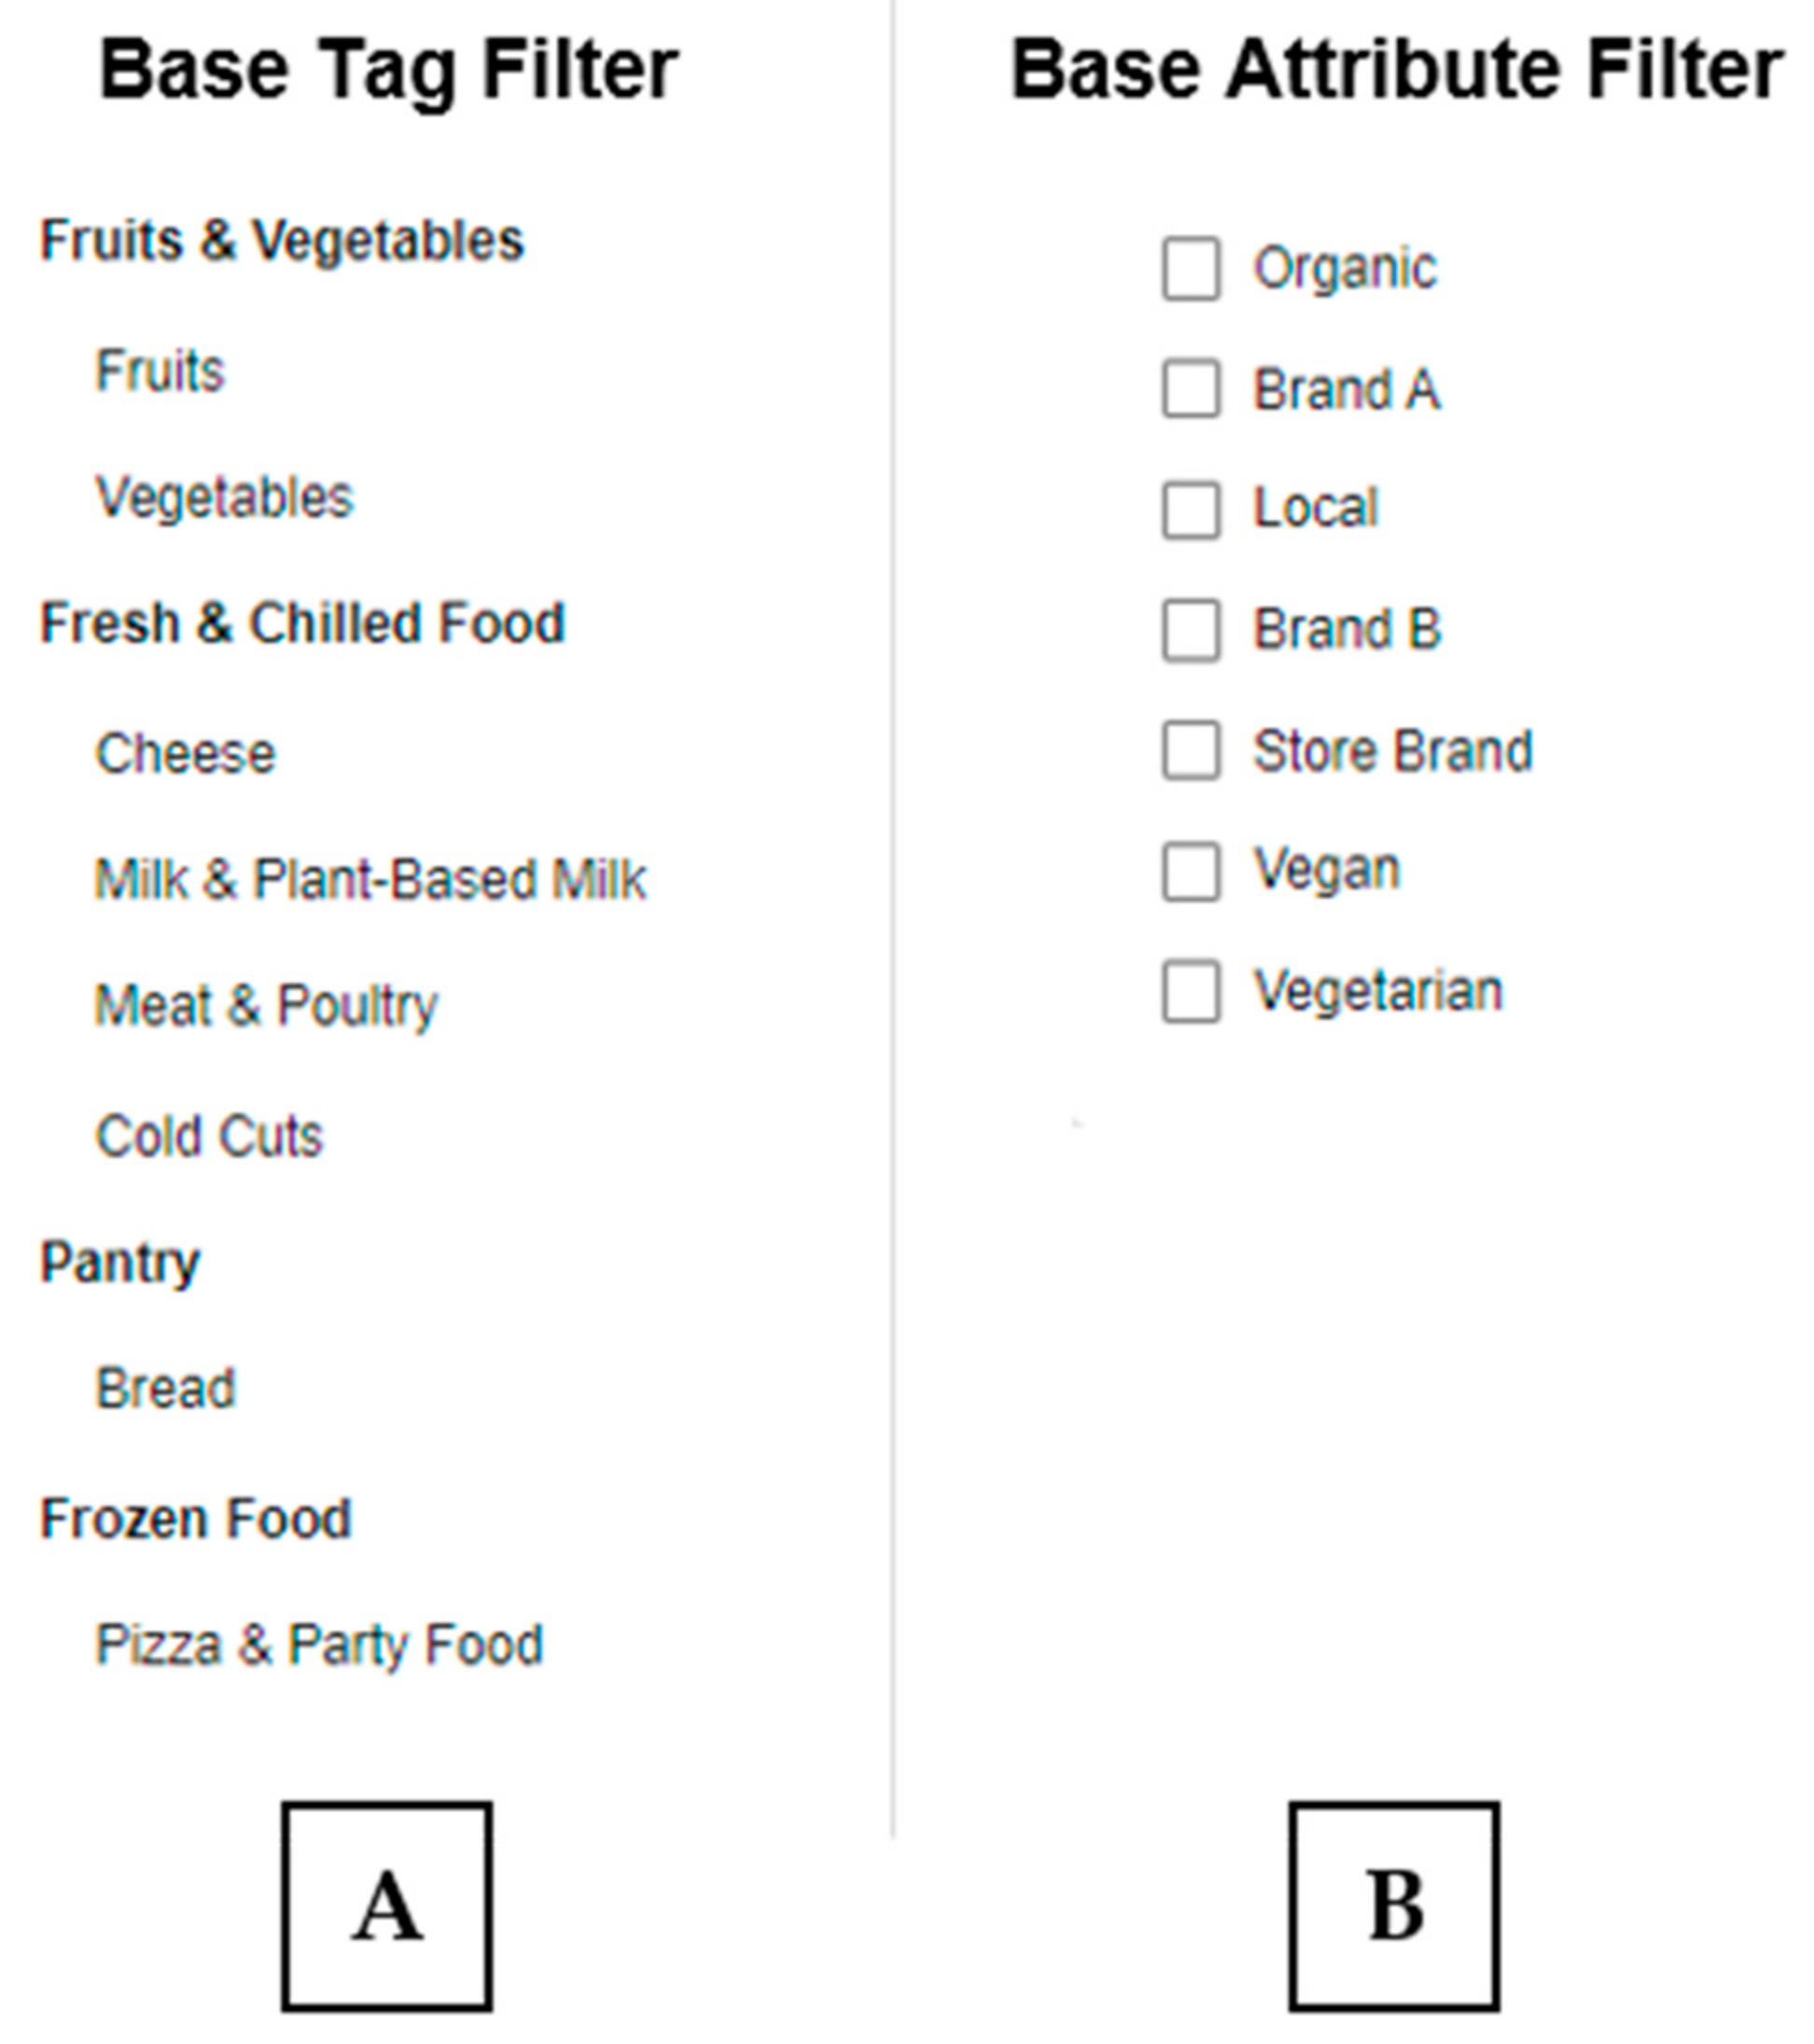Click the Meat & Poultry tag
Viewport: 1814px width, 2044px height.
(x=266, y=1006)
